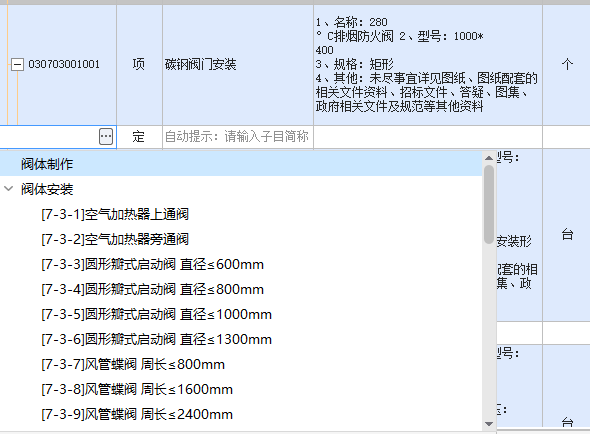Pick [7-3-4]圆形瓣式启动阀 直径≤800mm
This screenshot has height=434, width=590.
(x=152, y=289)
